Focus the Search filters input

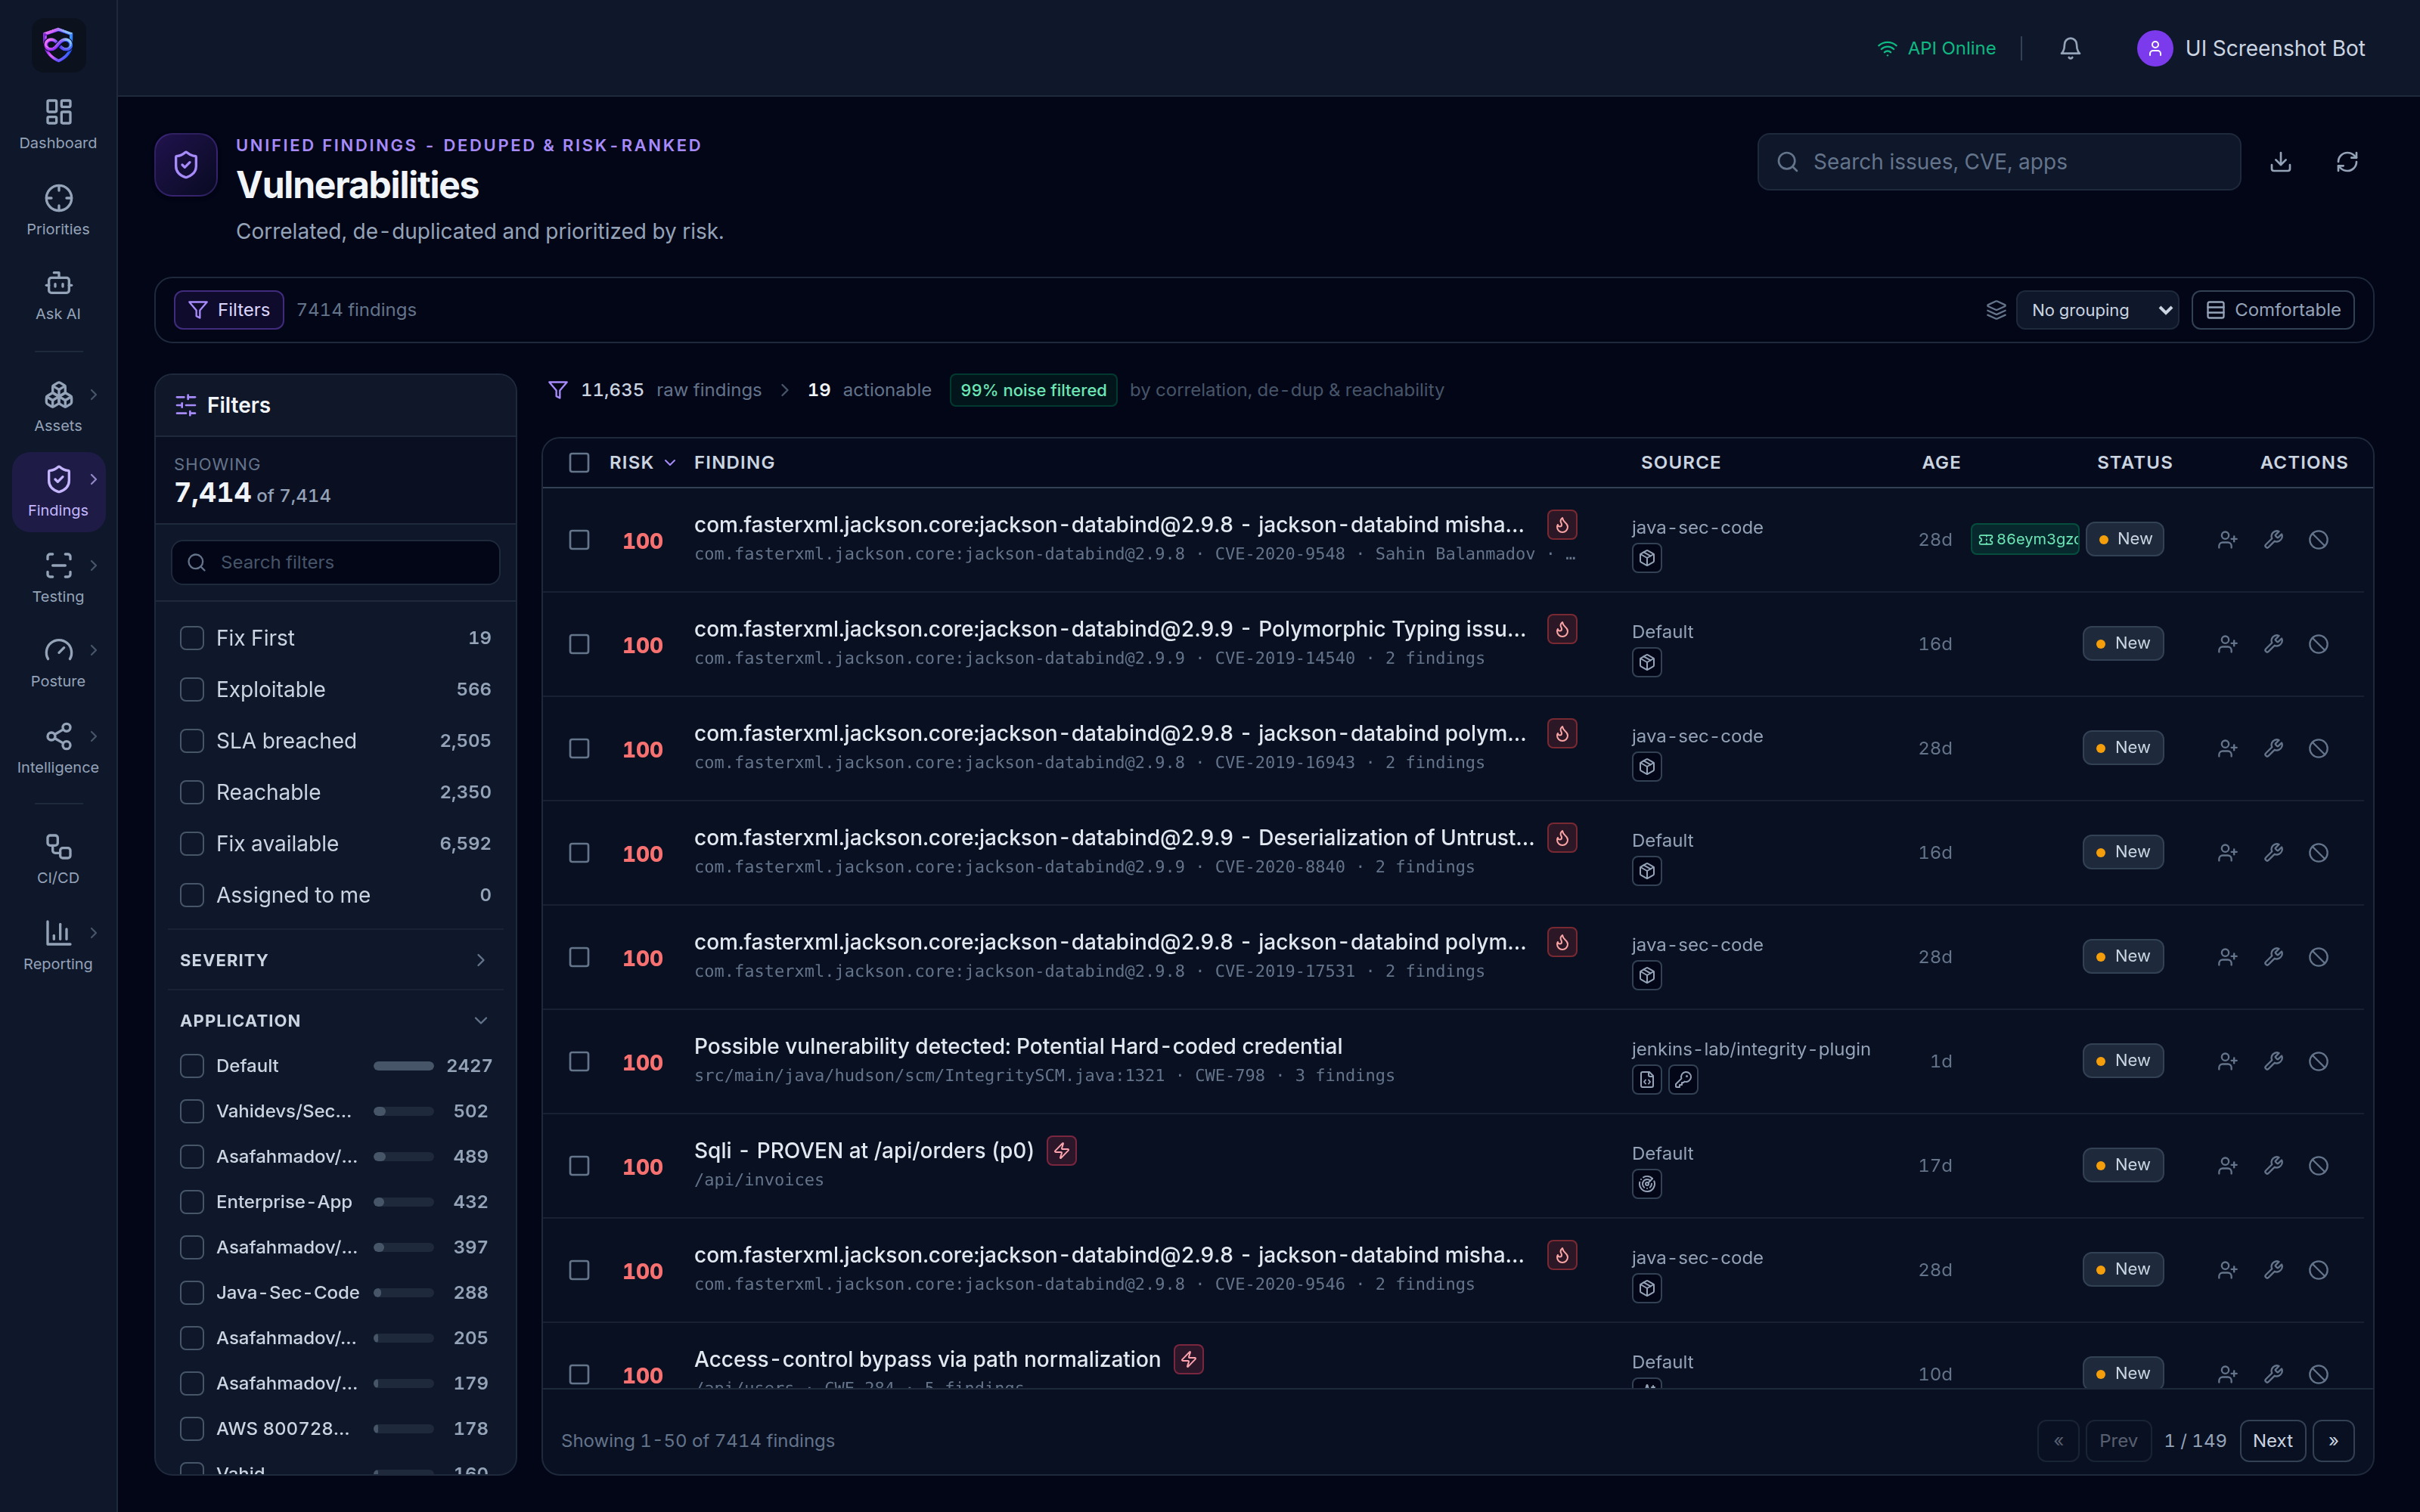pos(335,563)
